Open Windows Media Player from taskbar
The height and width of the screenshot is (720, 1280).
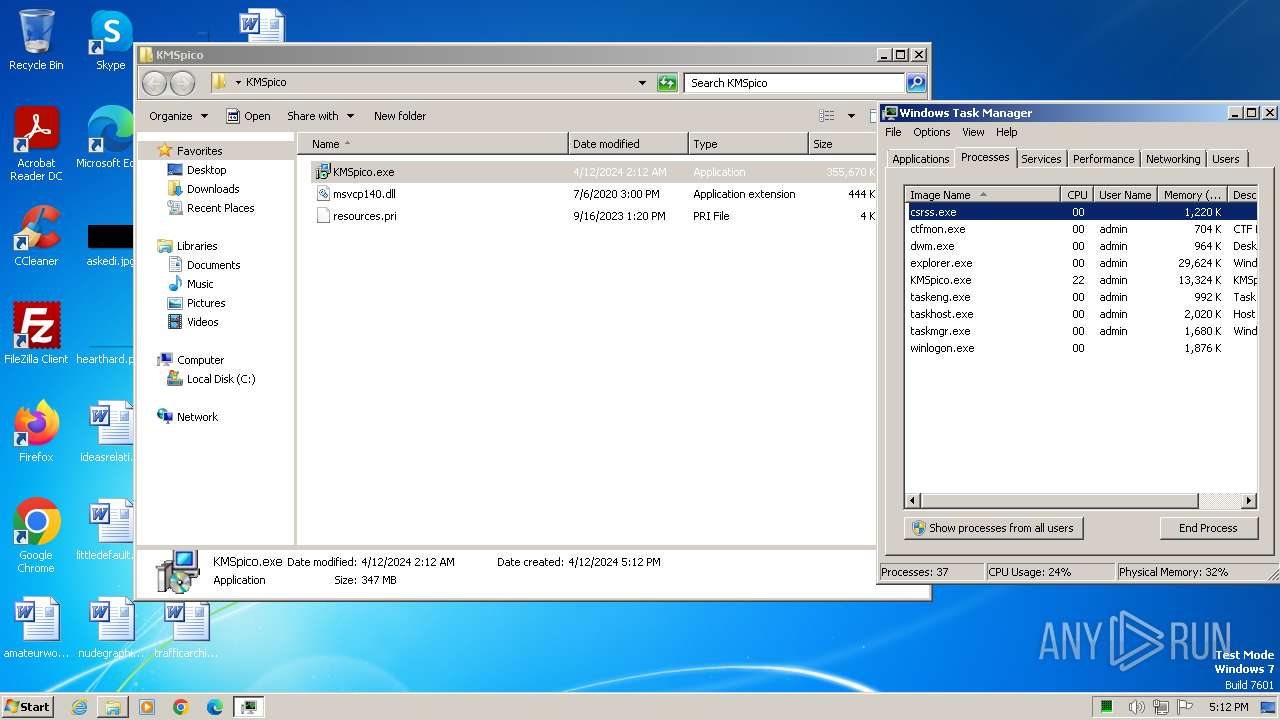tap(147, 707)
